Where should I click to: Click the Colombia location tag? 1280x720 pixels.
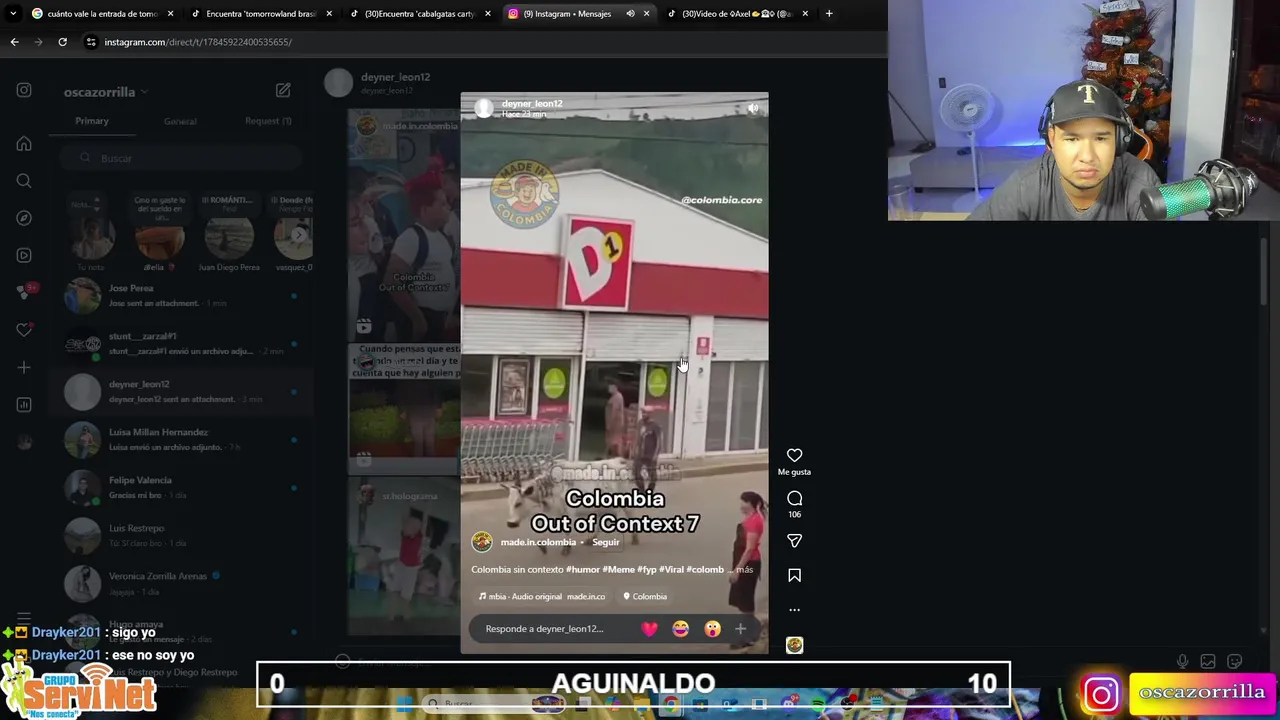tap(645, 596)
